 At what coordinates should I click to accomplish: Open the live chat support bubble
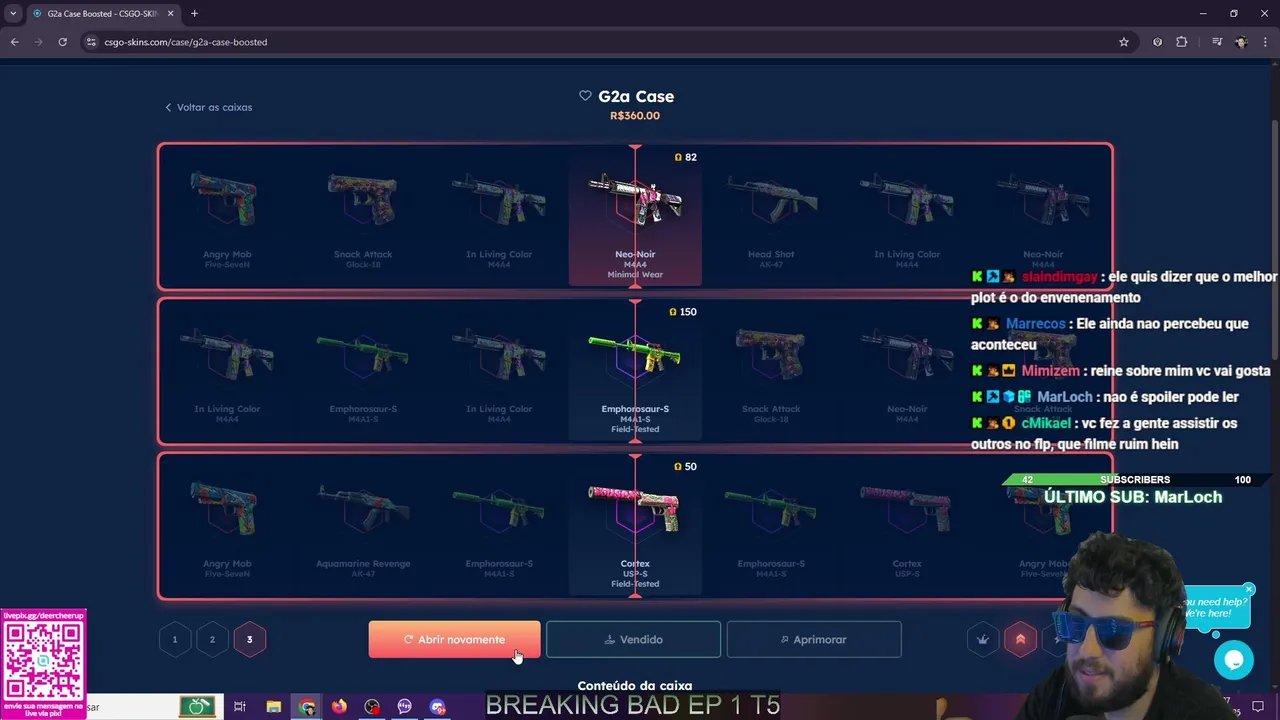click(1233, 660)
